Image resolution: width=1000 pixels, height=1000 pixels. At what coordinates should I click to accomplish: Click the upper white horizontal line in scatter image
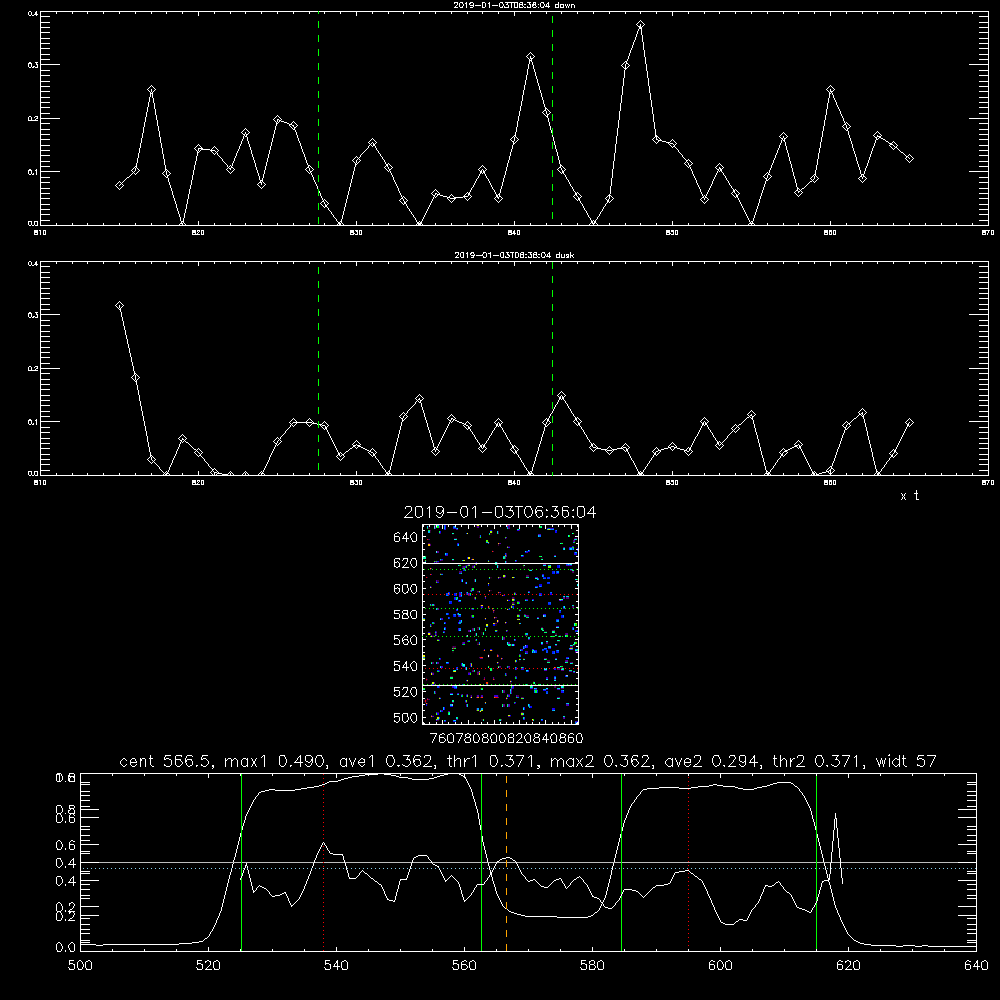(x=500, y=563)
